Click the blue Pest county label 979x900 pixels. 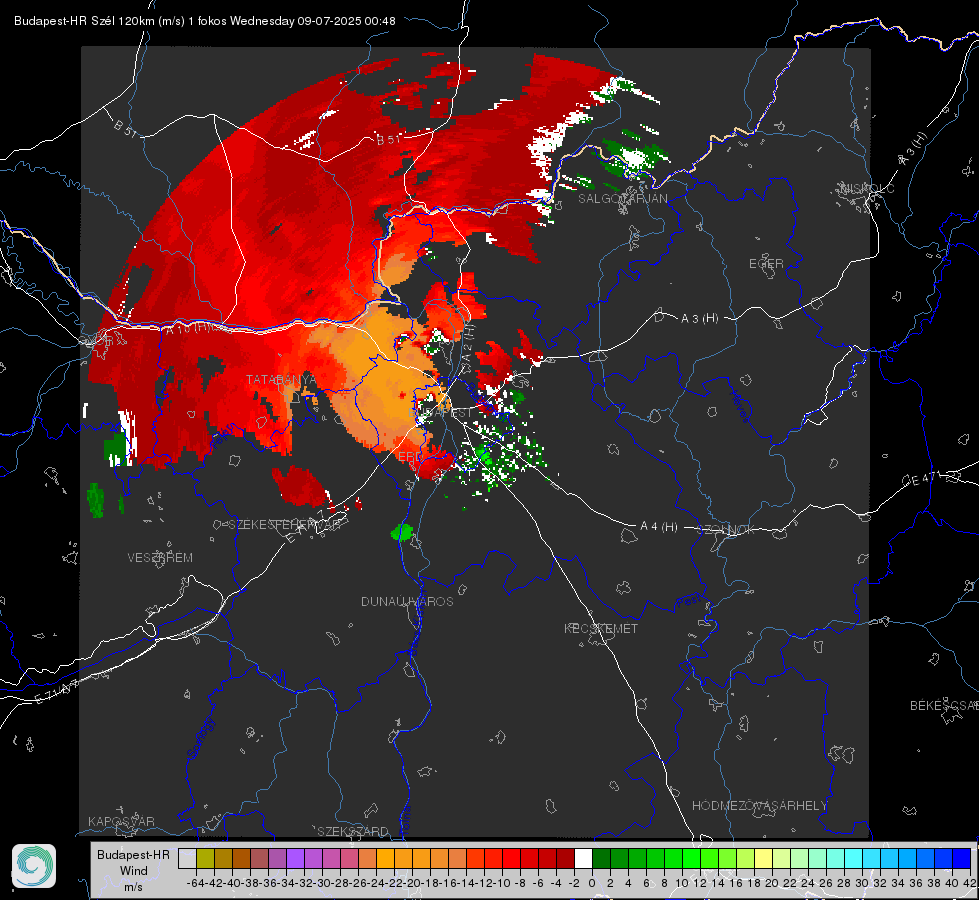(687, 602)
